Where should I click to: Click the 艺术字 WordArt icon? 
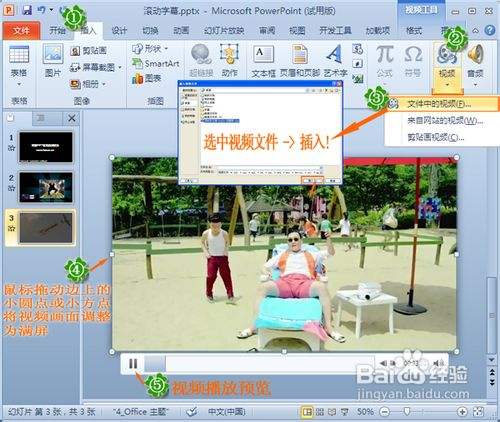[334, 54]
